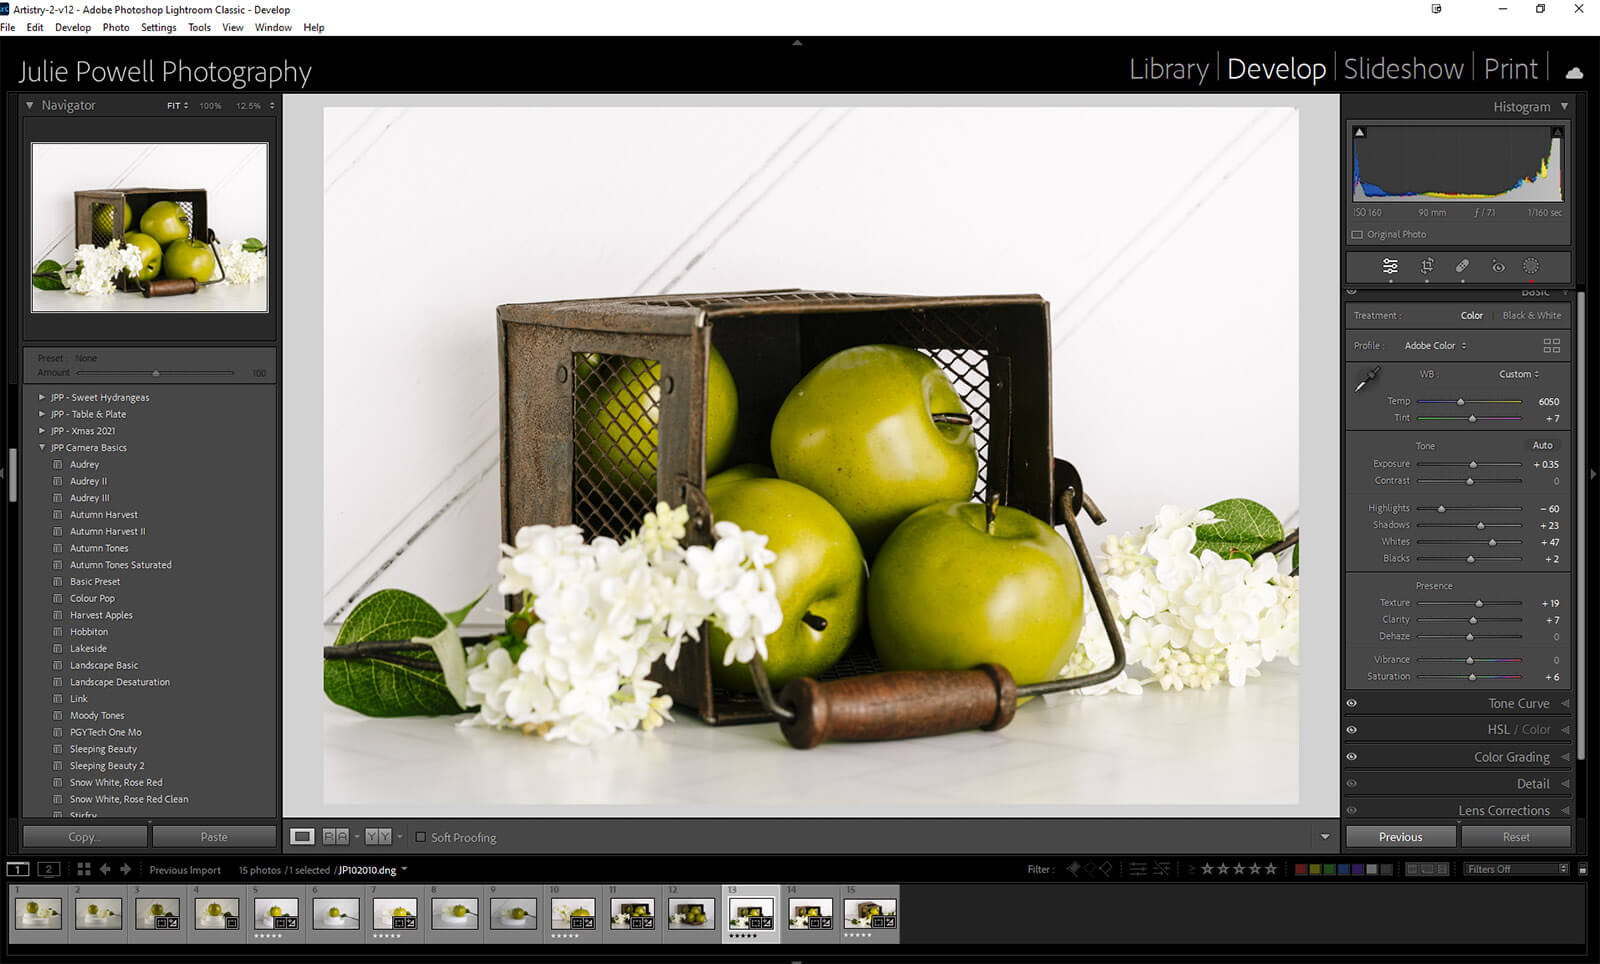The width and height of the screenshot is (1600, 964).
Task: Click the Exposure slider handle
Action: pos(1473,465)
